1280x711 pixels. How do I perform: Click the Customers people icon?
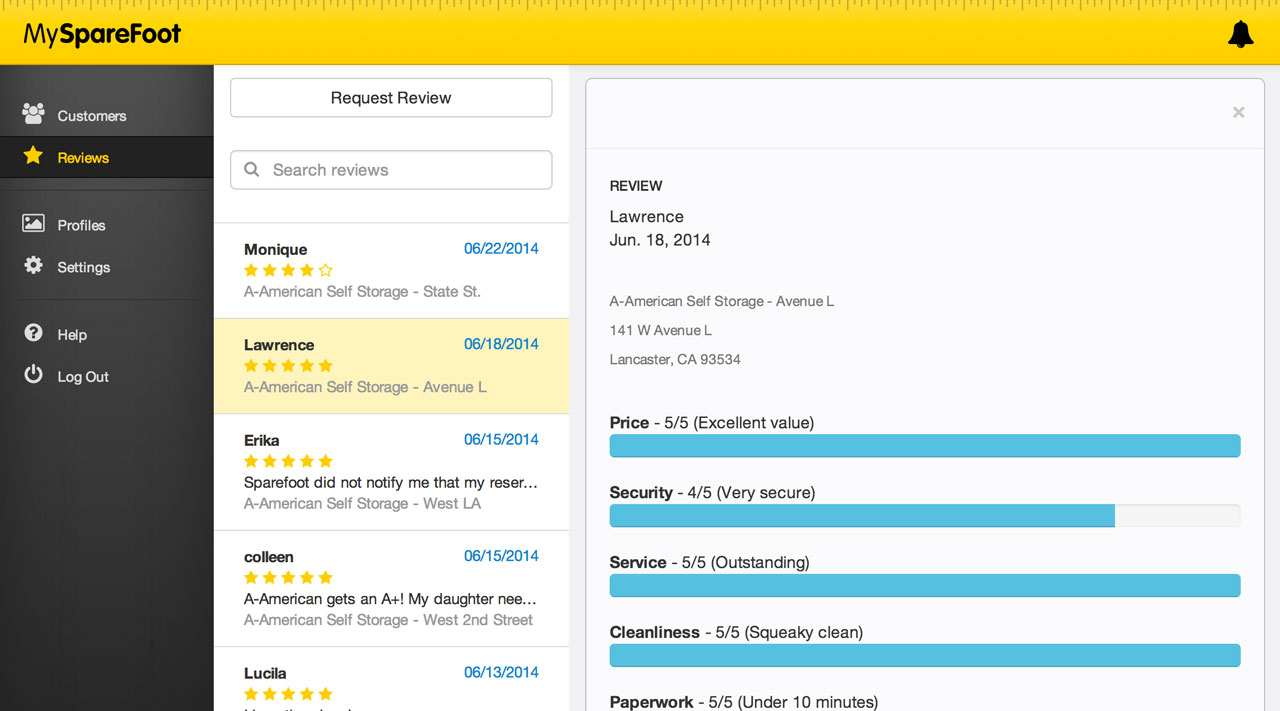tap(33, 114)
